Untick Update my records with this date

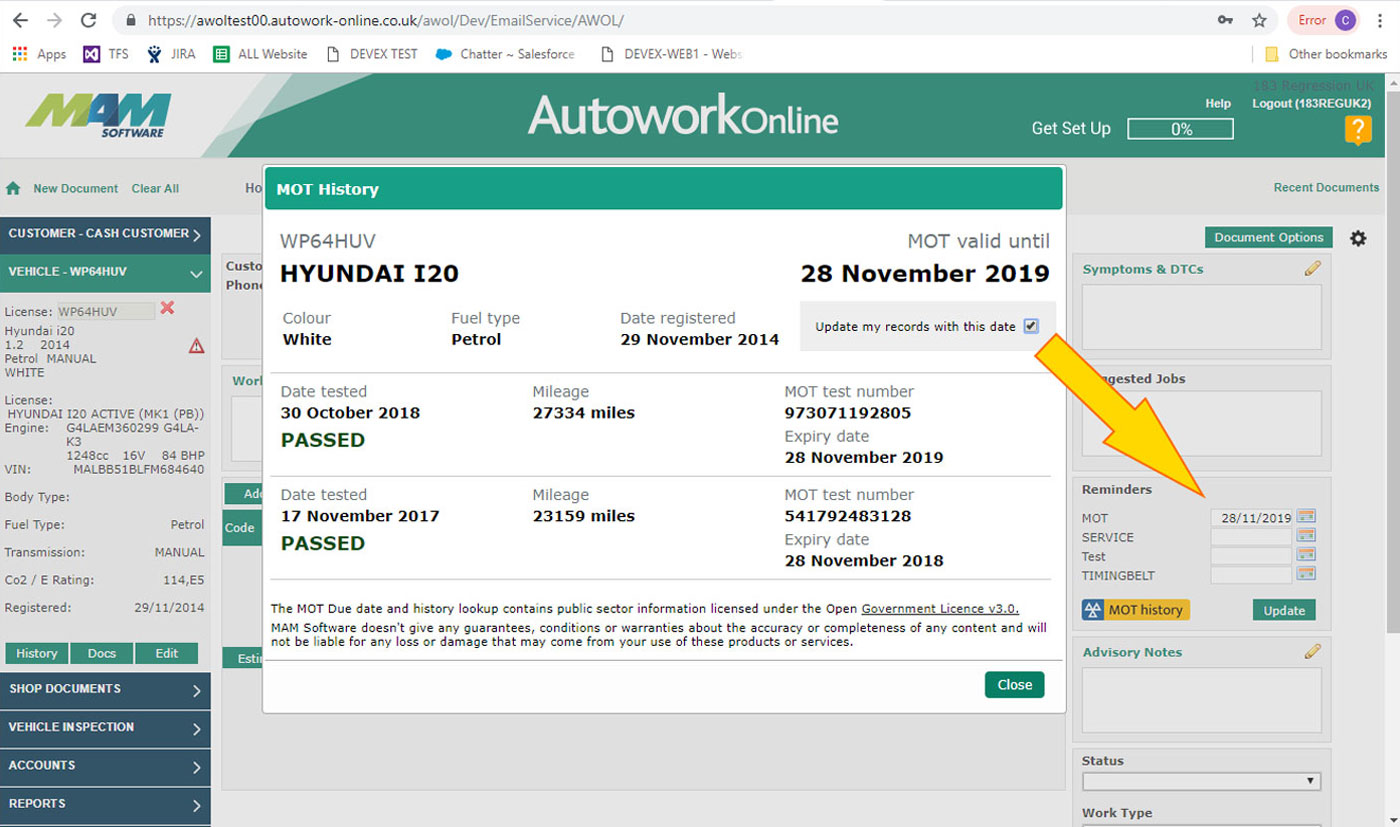pos(1031,326)
